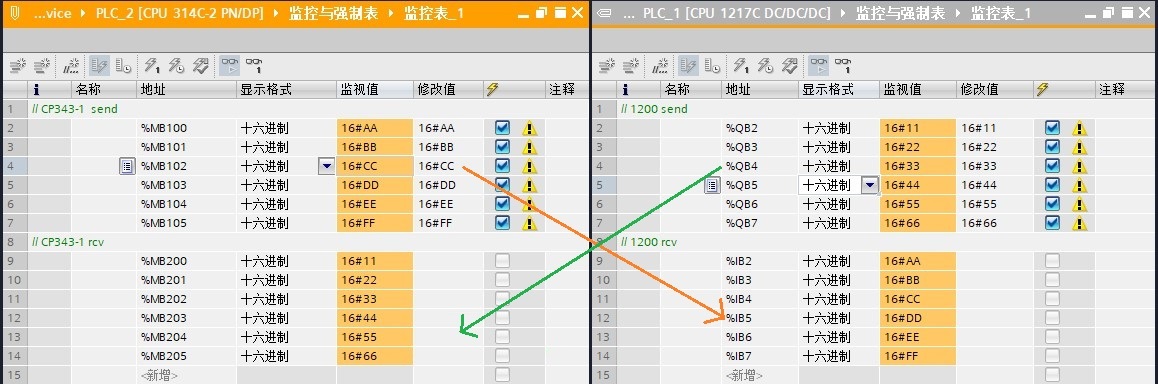This screenshot has width=1158, height=384.
Task: Click insert row icon in PLC_2 toolbar
Action: (x=18, y=66)
